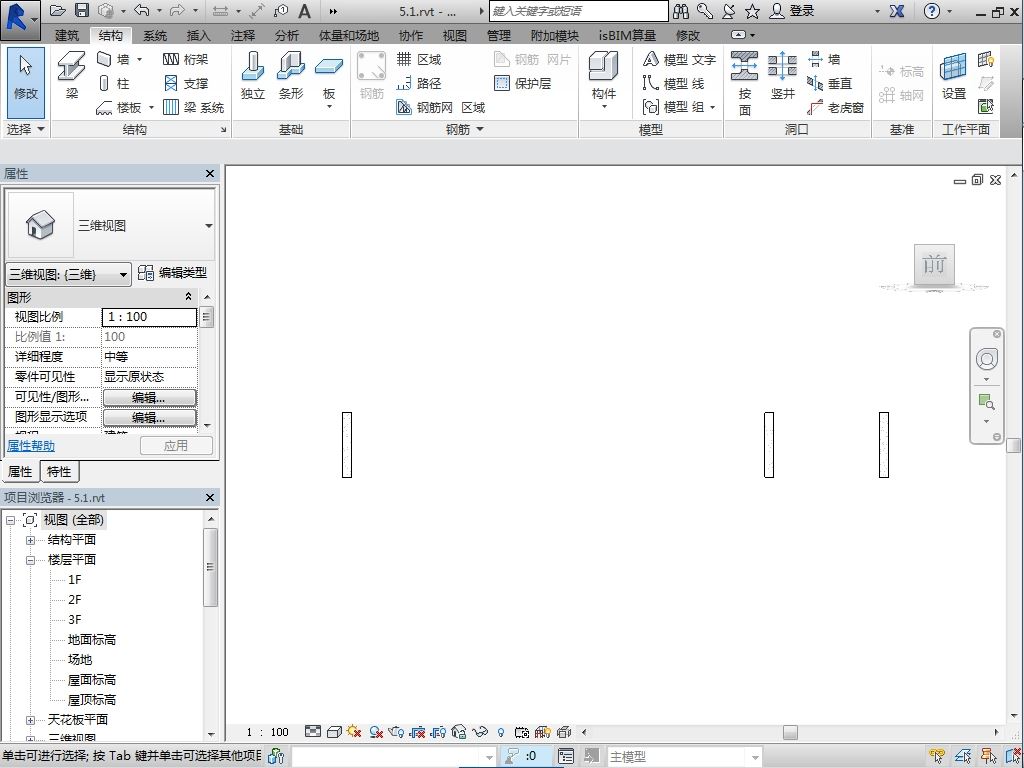Toggle detail level icon in view bar
The image size is (1024, 768).
click(x=313, y=732)
